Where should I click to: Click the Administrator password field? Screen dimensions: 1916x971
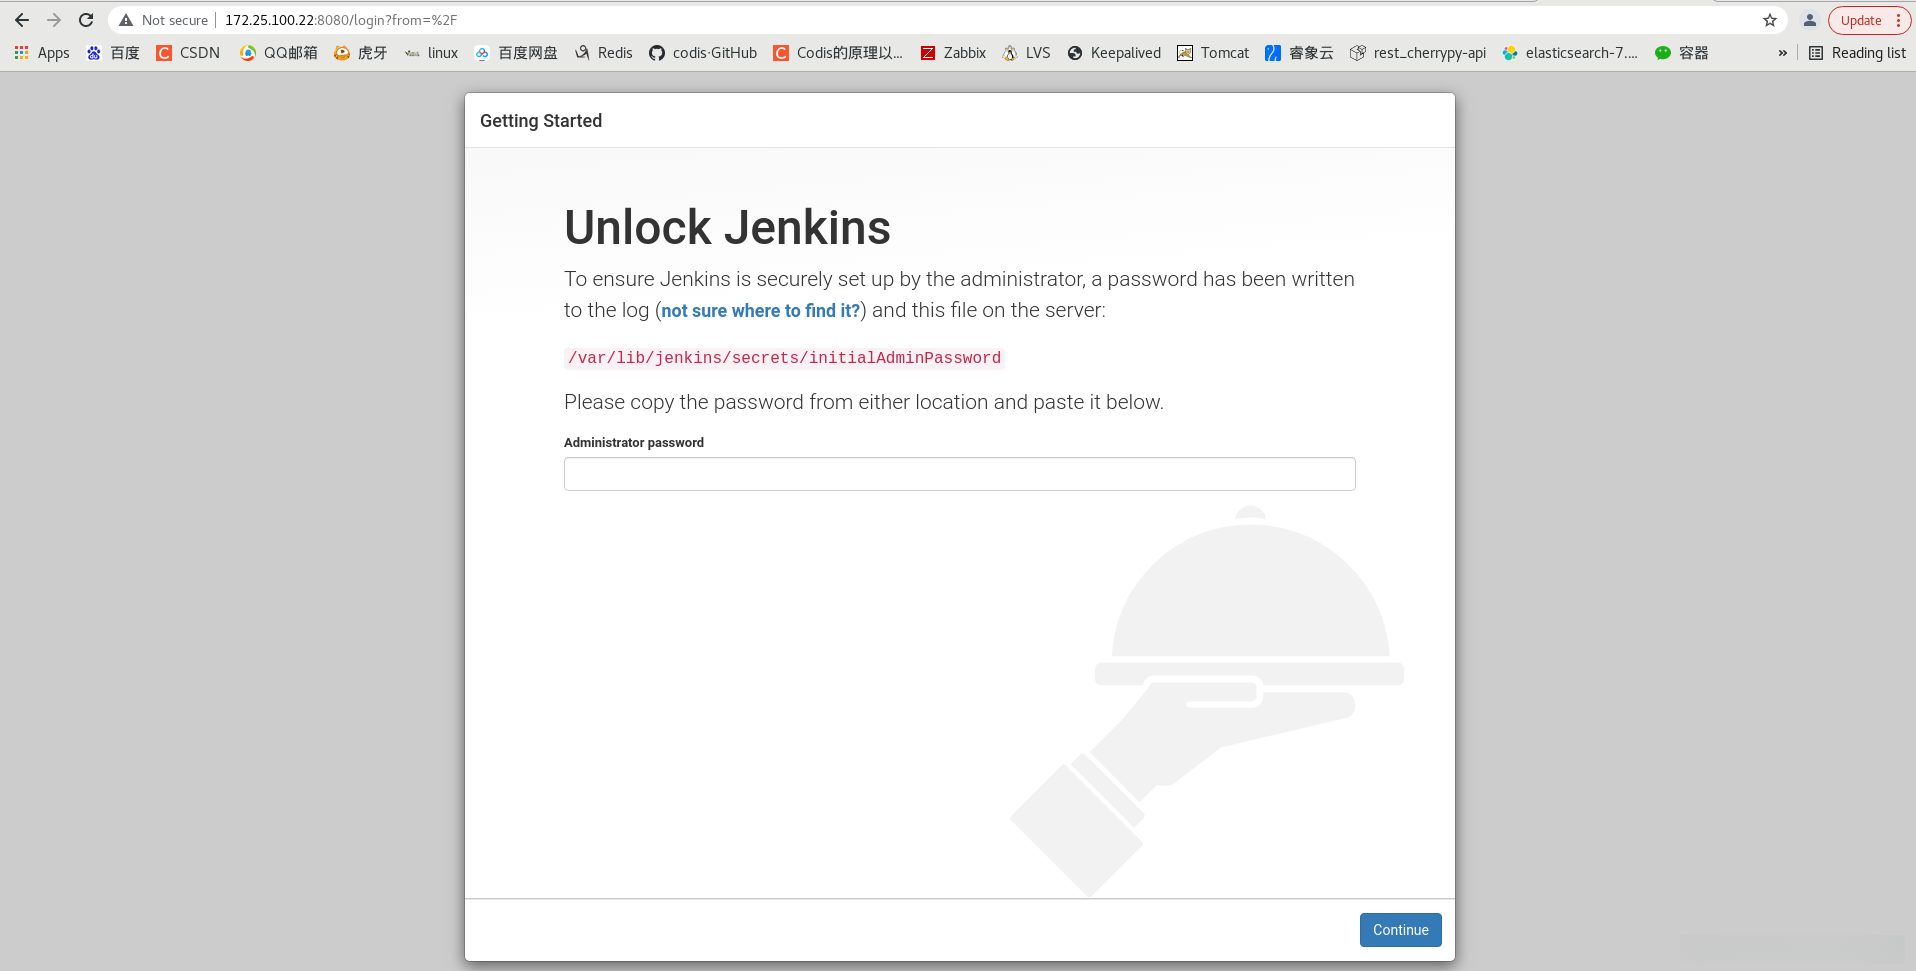tap(960, 474)
